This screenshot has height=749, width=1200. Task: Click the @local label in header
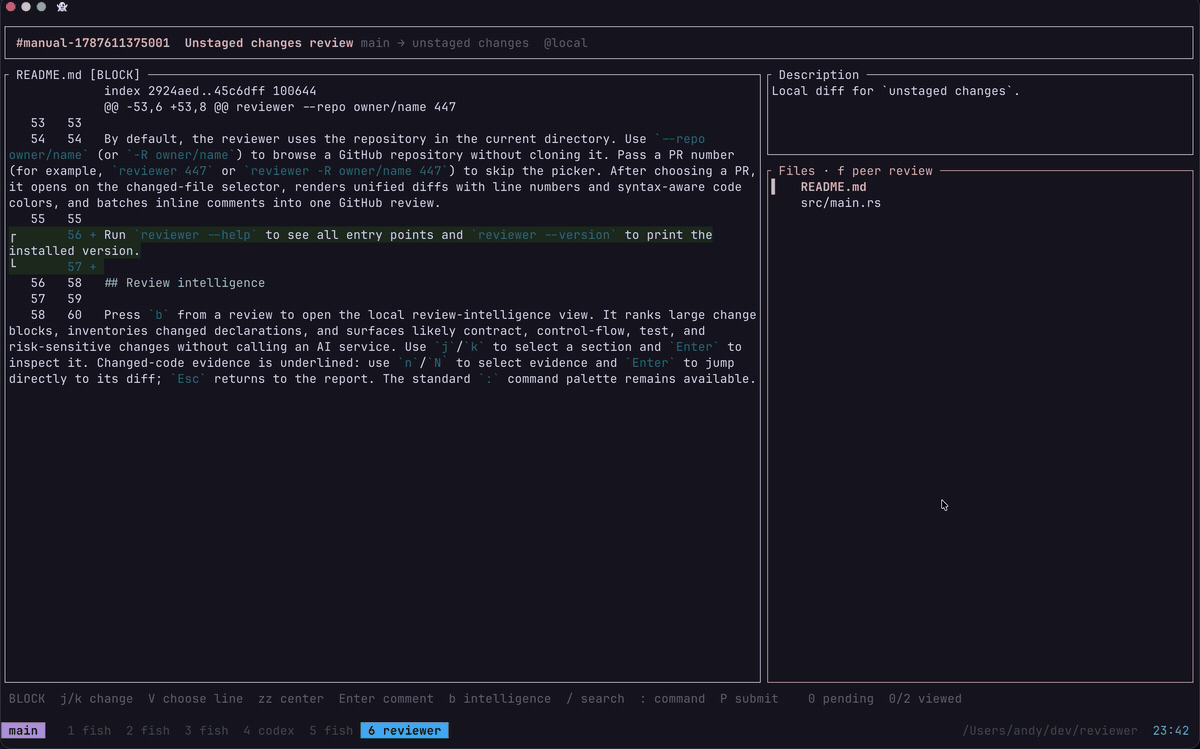pos(566,43)
